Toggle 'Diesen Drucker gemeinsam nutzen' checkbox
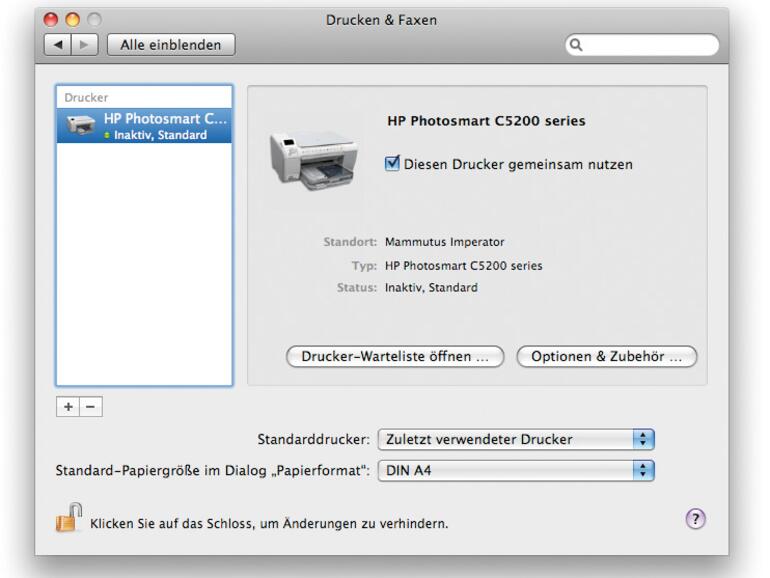The image size is (770, 578). (393, 164)
